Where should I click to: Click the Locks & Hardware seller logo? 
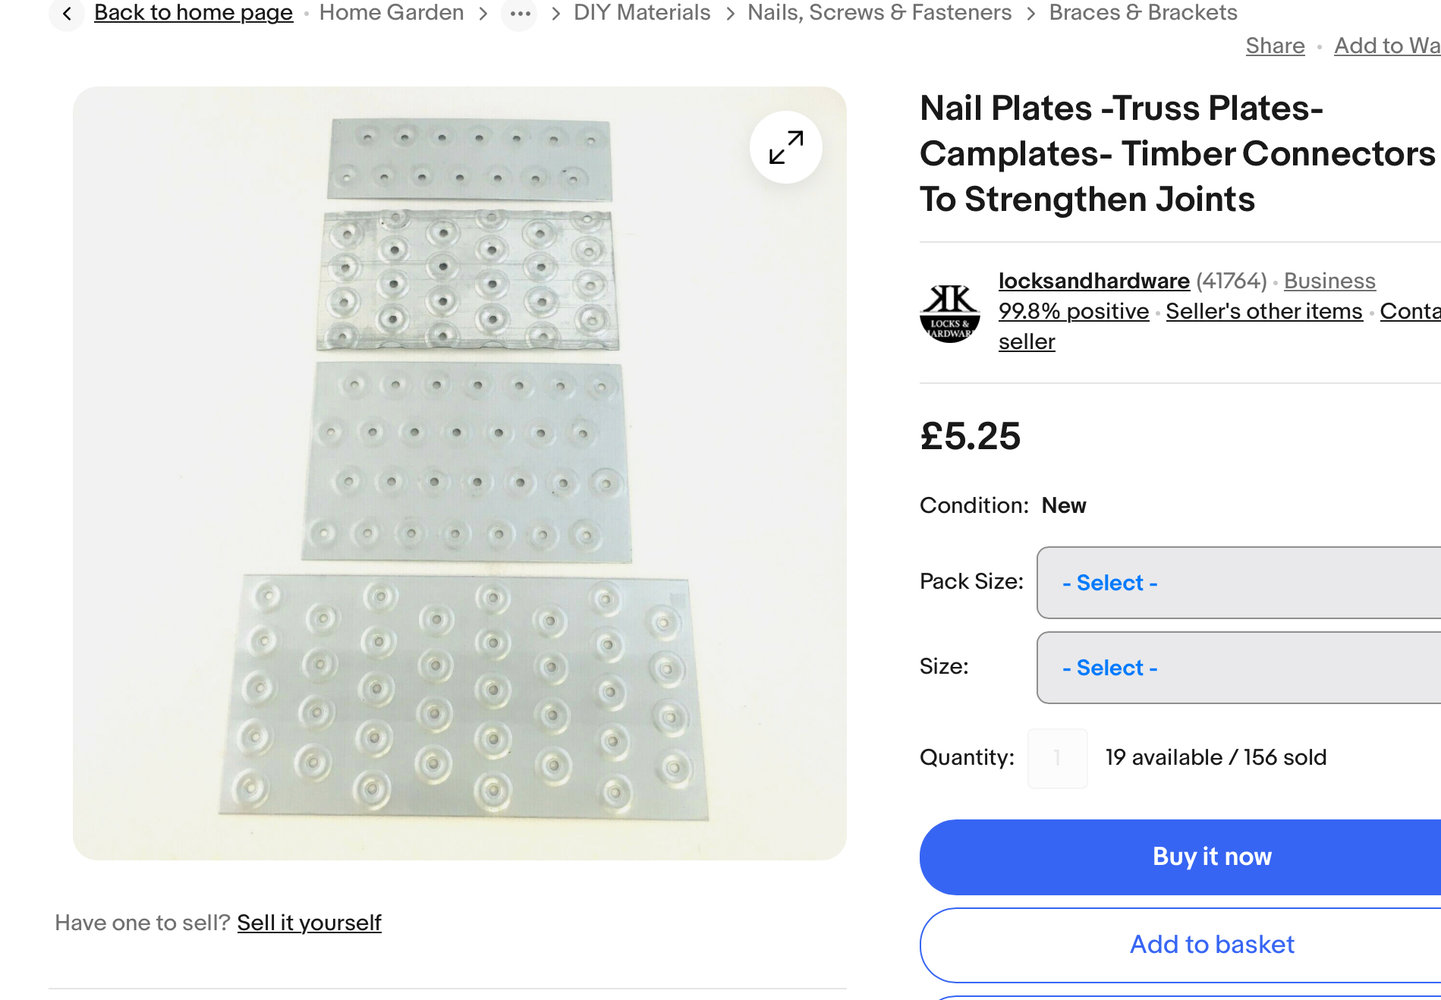pos(949,312)
